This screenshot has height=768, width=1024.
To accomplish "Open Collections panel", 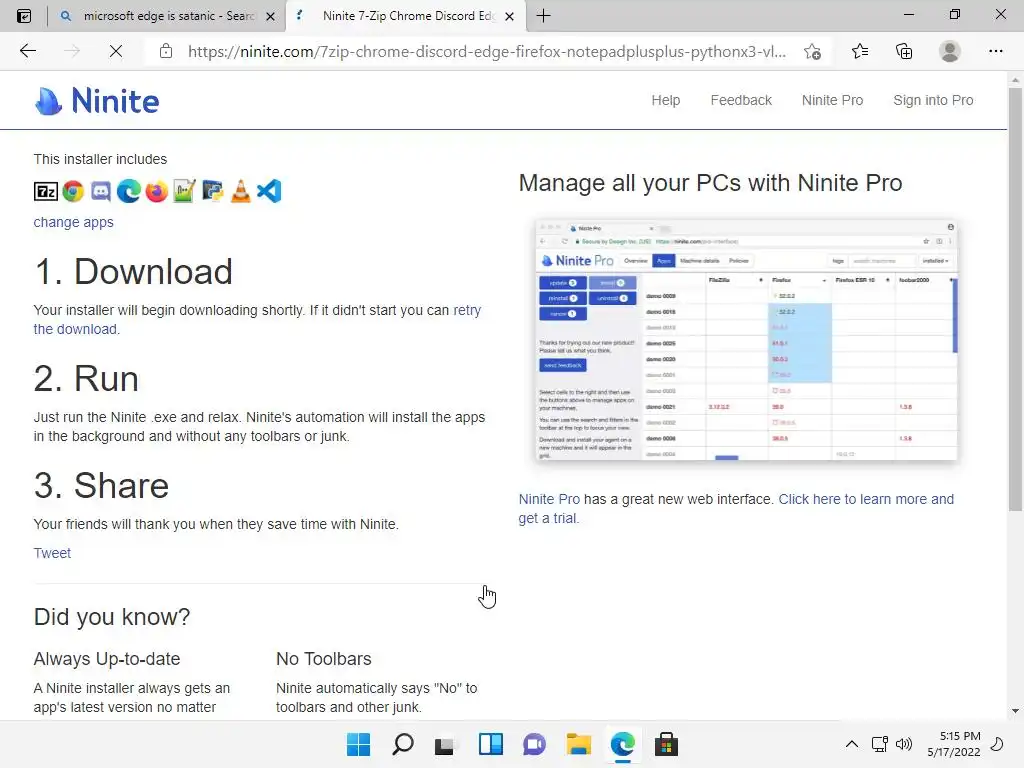I will coord(904,51).
